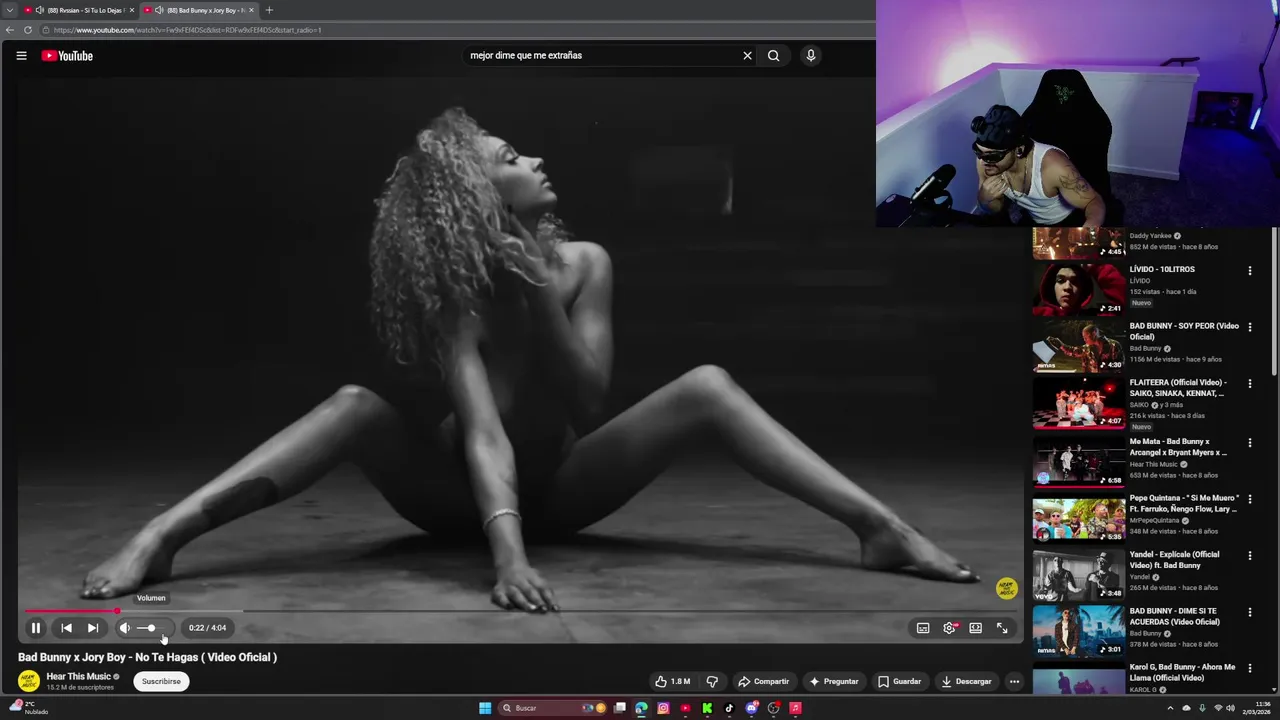Toggle subtitles in the video player

point(923,628)
